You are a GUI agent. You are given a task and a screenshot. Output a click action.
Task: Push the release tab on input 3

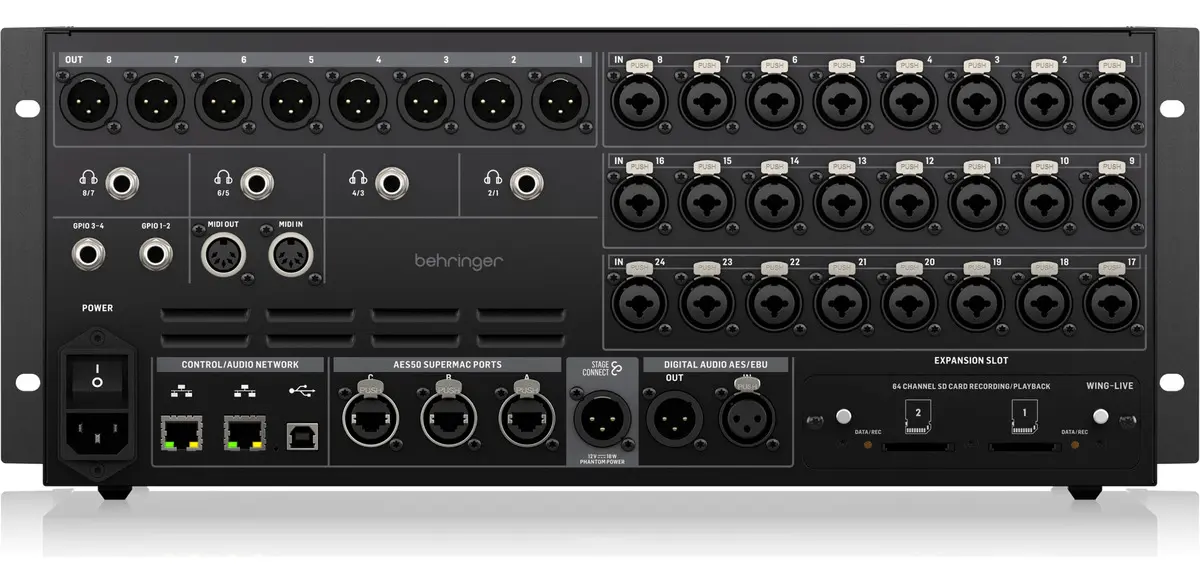976,65
